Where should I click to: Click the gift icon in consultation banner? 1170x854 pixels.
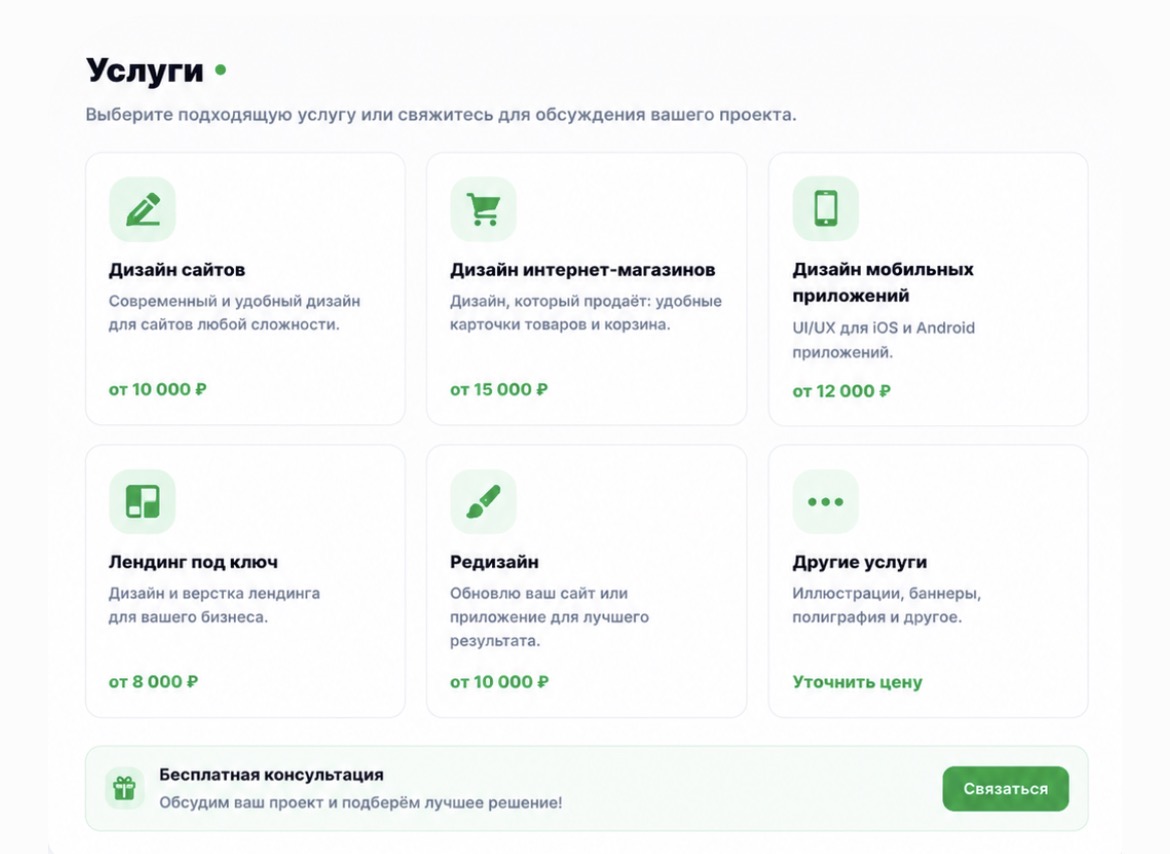(125, 788)
